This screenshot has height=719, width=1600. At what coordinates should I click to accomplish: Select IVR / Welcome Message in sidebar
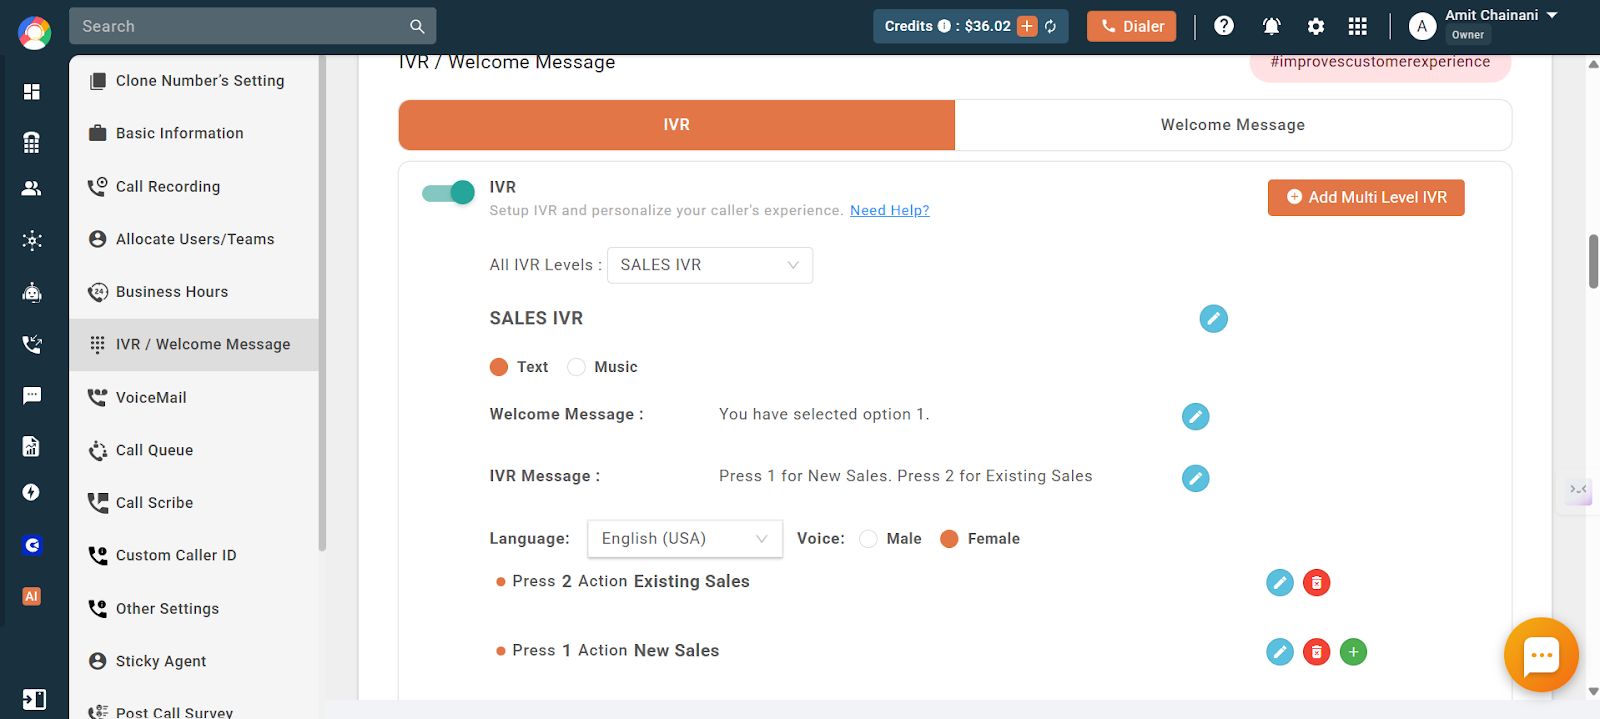(x=194, y=345)
